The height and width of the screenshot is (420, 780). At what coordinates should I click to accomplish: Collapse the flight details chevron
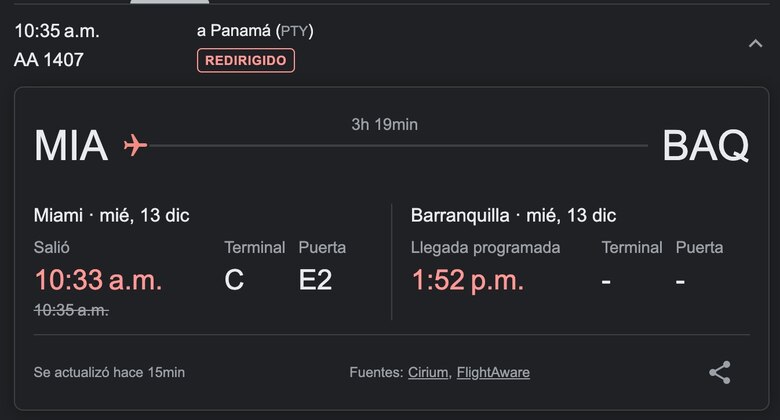tap(755, 44)
